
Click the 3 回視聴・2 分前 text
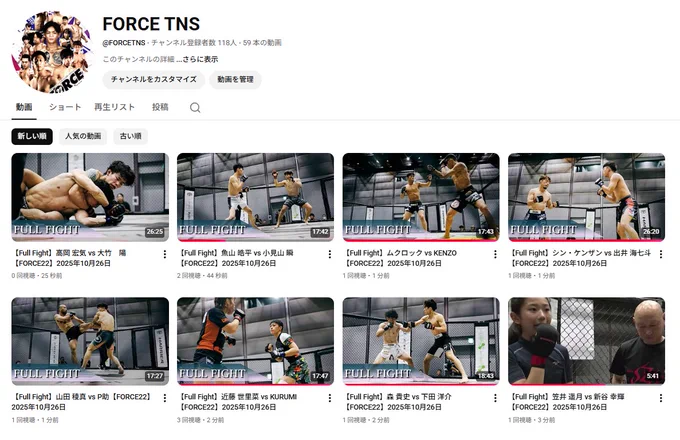click(201, 420)
